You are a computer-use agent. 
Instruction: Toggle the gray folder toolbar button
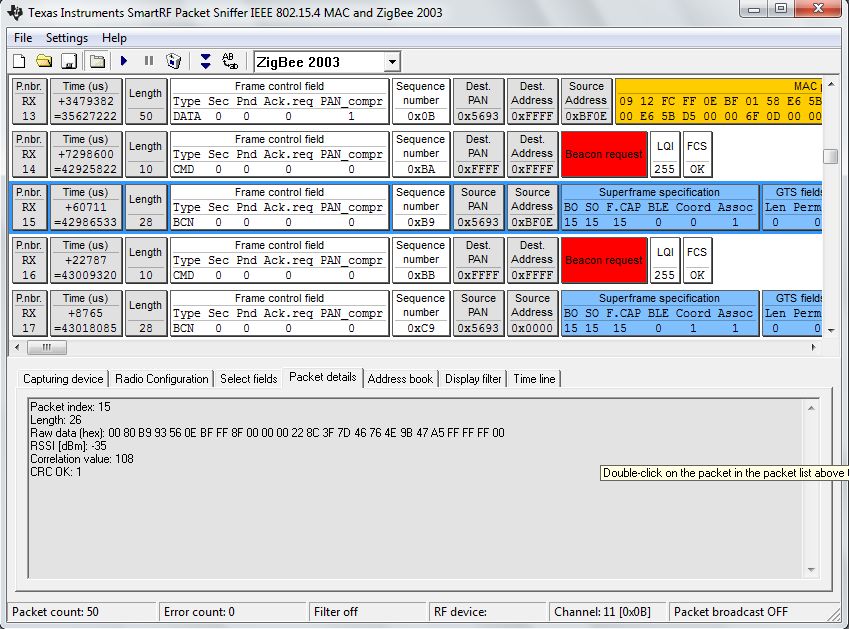click(x=97, y=61)
